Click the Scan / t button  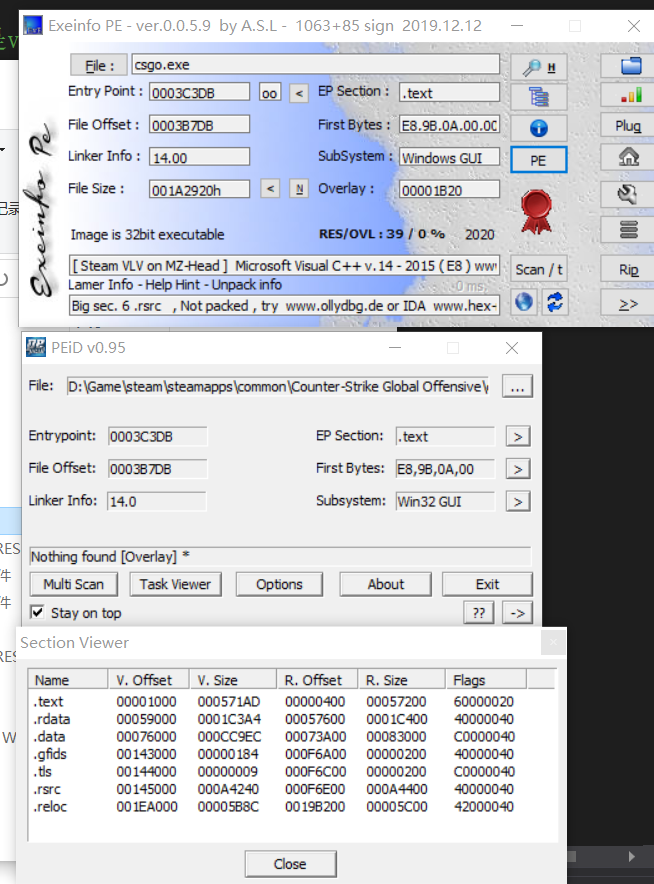click(x=538, y=269)
